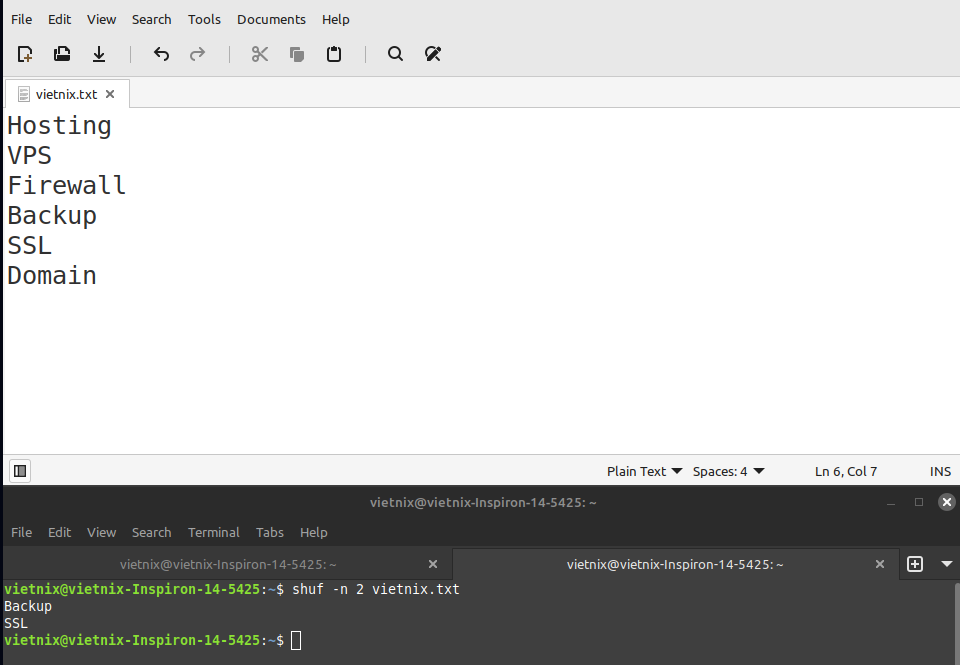Open the Terminal menu
The width and height of the screenshot is (960, 665).
214,533
